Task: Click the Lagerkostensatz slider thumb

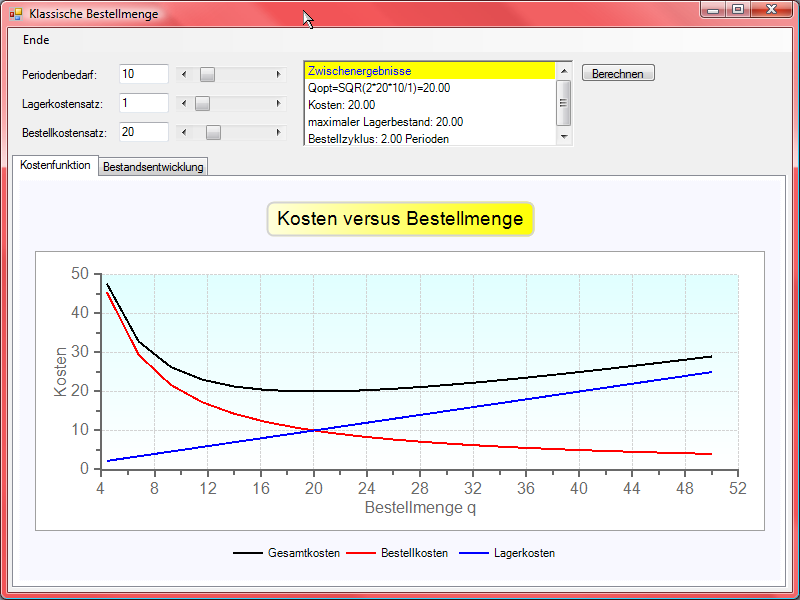Action: tap(202, 103)
